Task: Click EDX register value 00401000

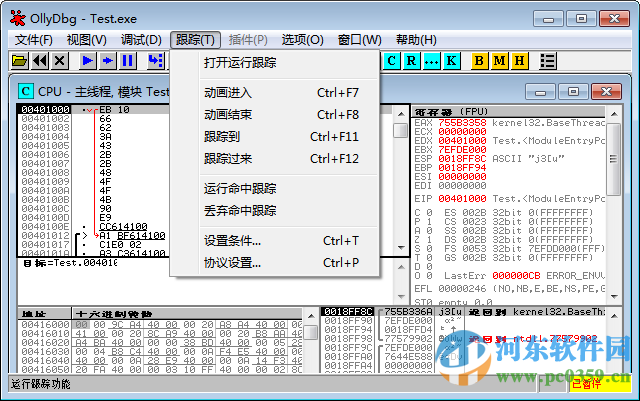Action: point(462,141)
